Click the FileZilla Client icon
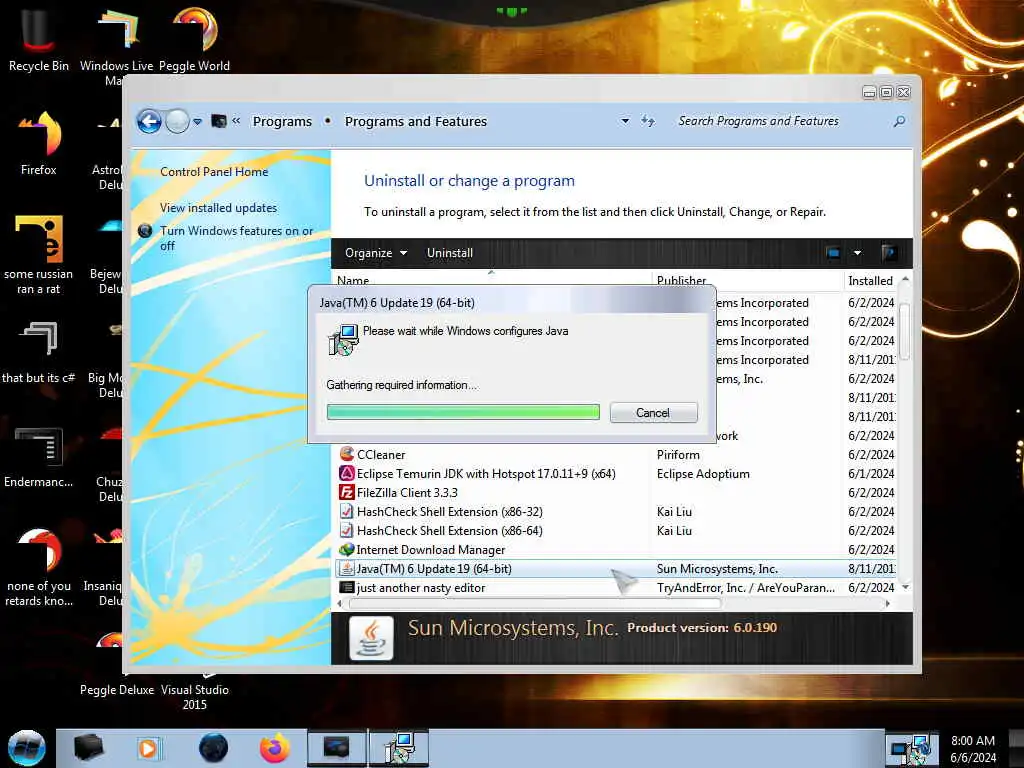 point(347,492)
